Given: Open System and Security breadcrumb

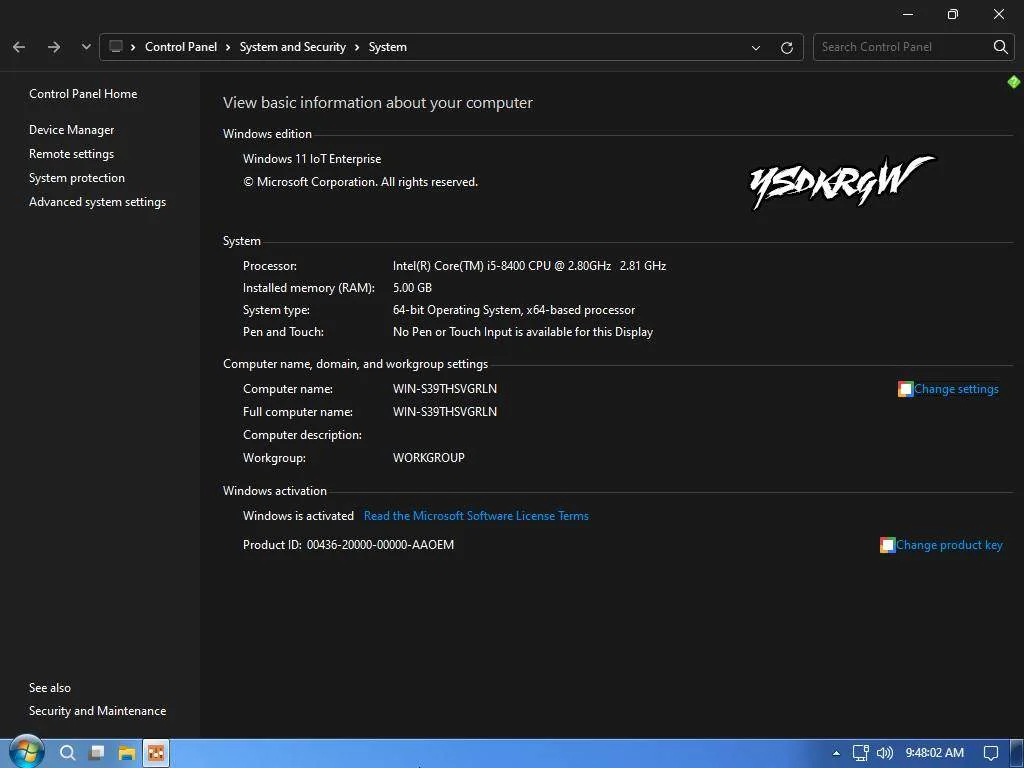Looking at the screenshot, I should 293,47.
